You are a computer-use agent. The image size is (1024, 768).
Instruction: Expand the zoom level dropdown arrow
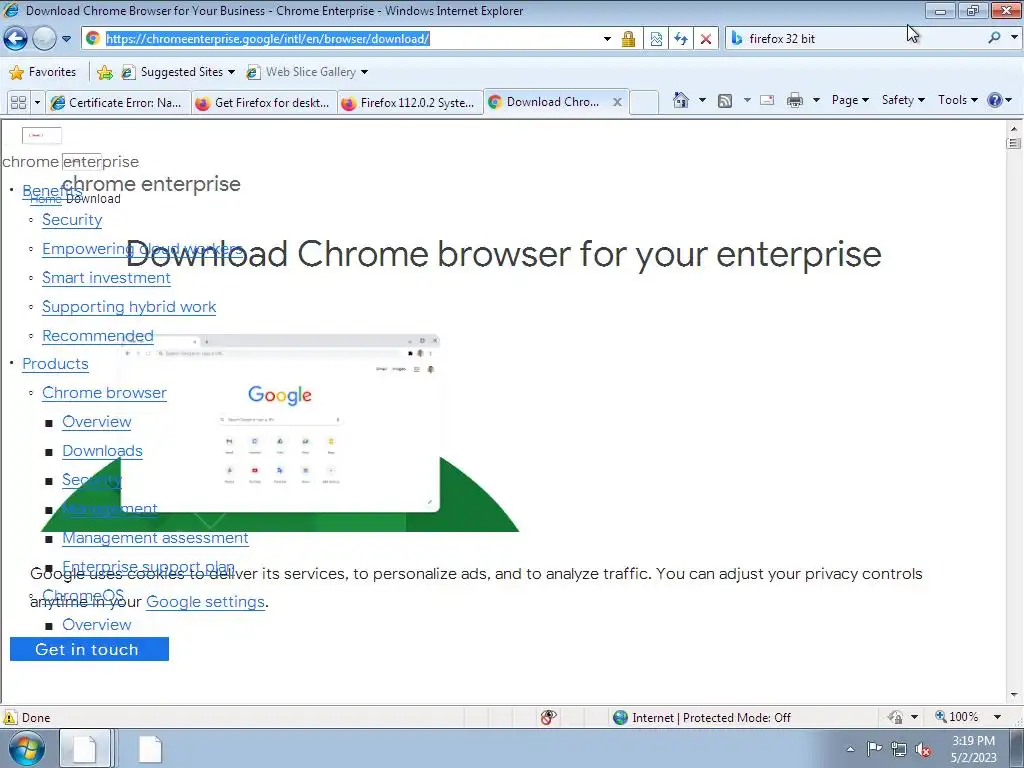coord(997,717)
